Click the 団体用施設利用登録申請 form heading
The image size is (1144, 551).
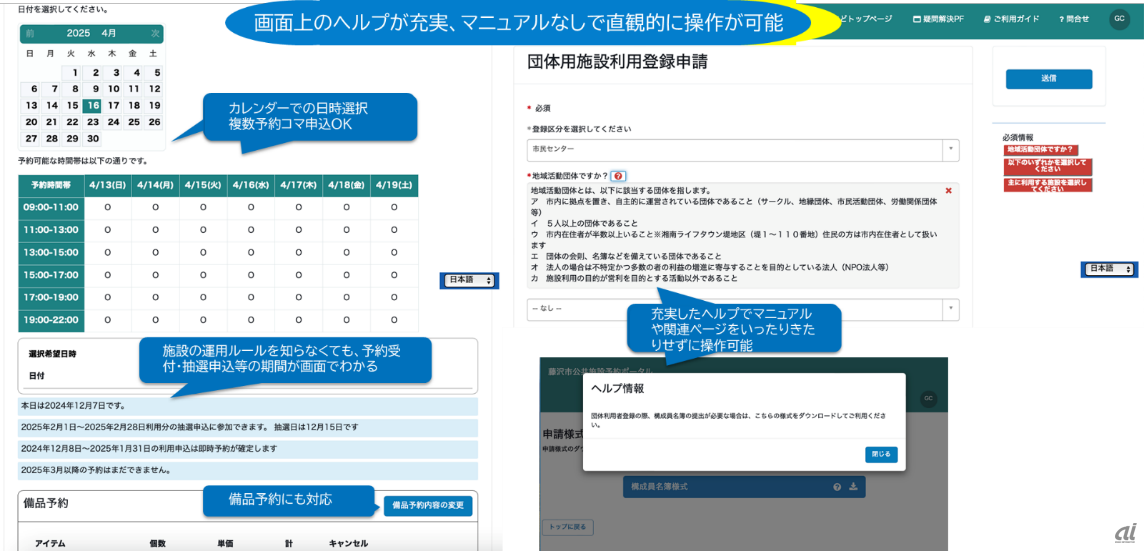617,62
